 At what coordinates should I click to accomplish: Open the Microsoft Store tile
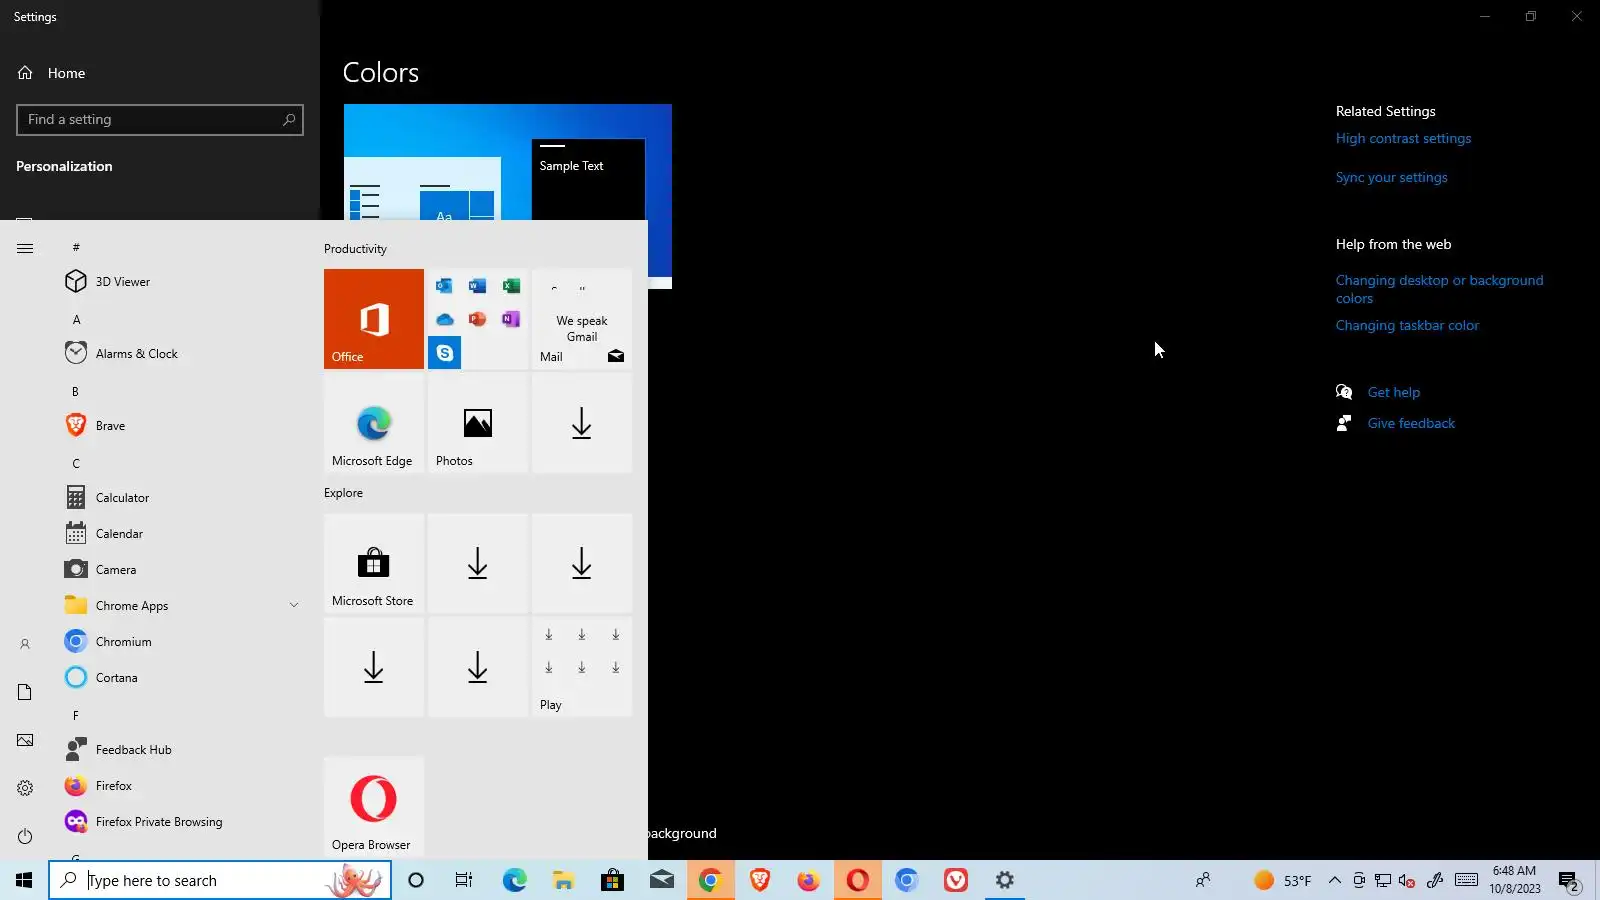pyautogui.click(x=374, y=563)
